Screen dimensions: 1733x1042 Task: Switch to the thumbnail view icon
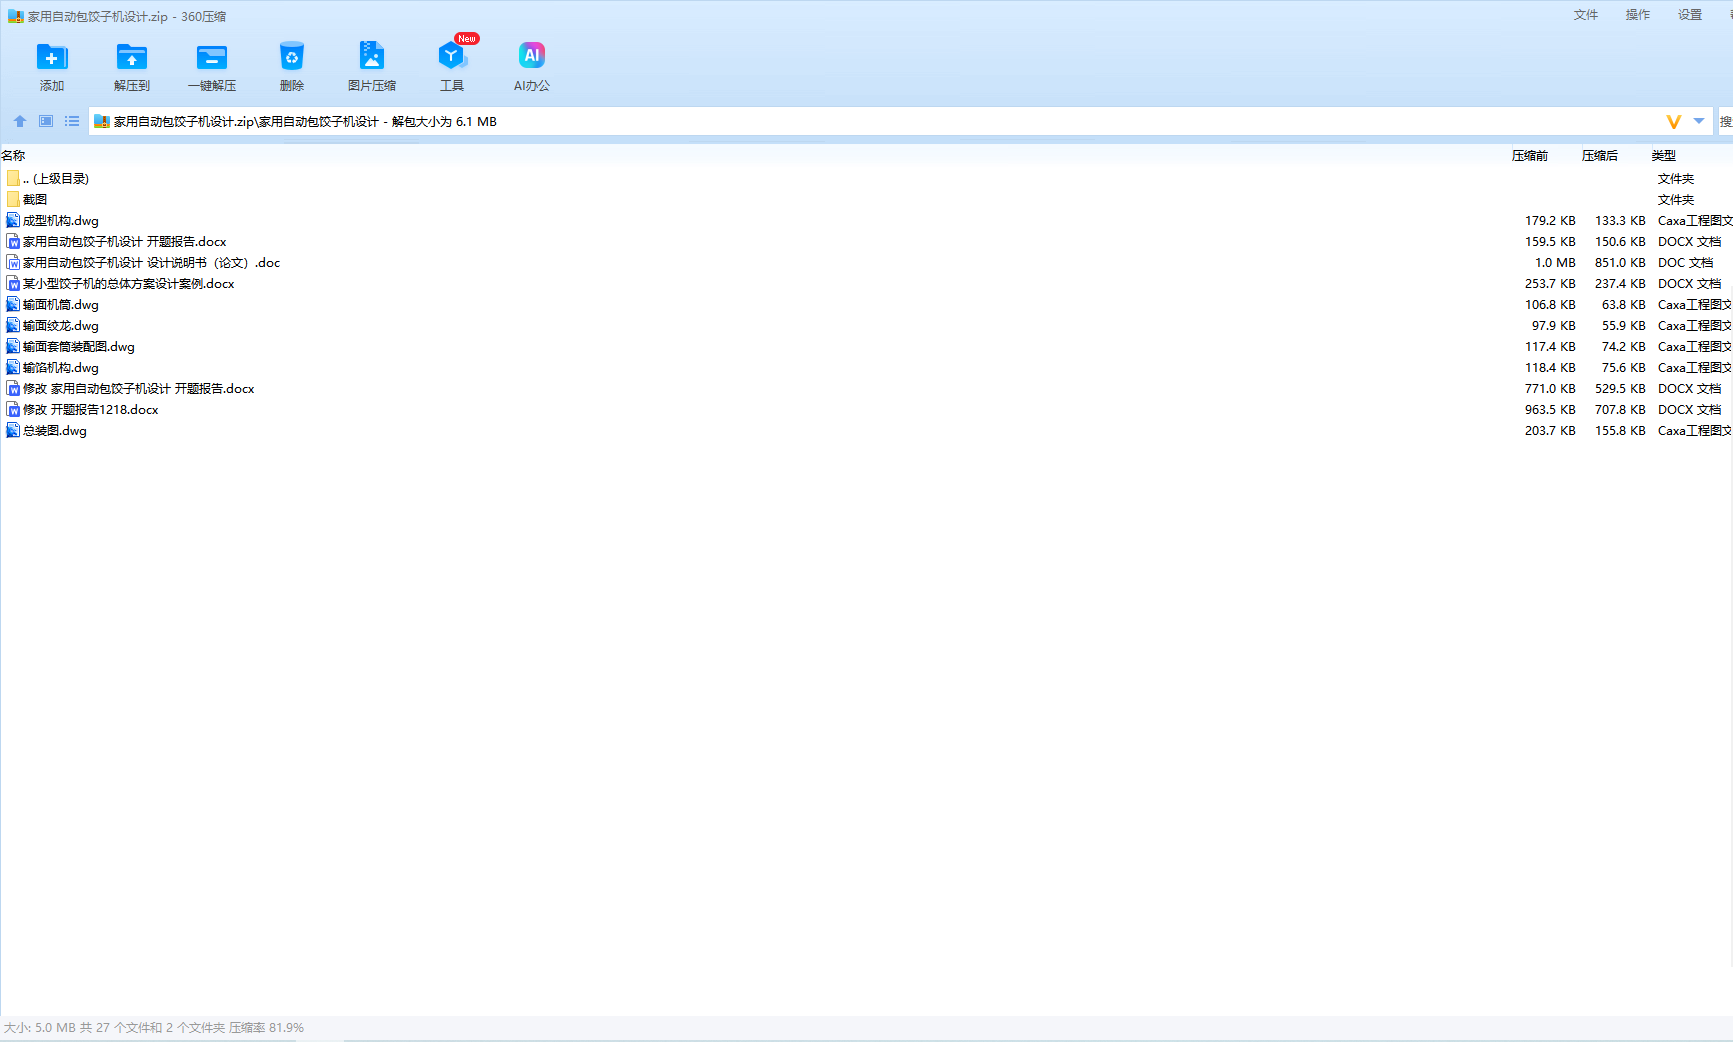(x=46, y=122)
